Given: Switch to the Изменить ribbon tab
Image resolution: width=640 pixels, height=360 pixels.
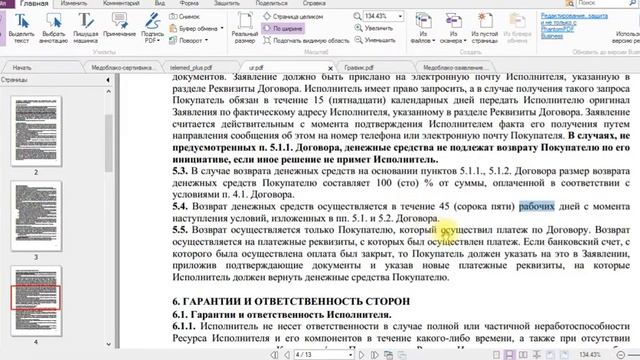Looking at the screenshot, I should [74, 3].
